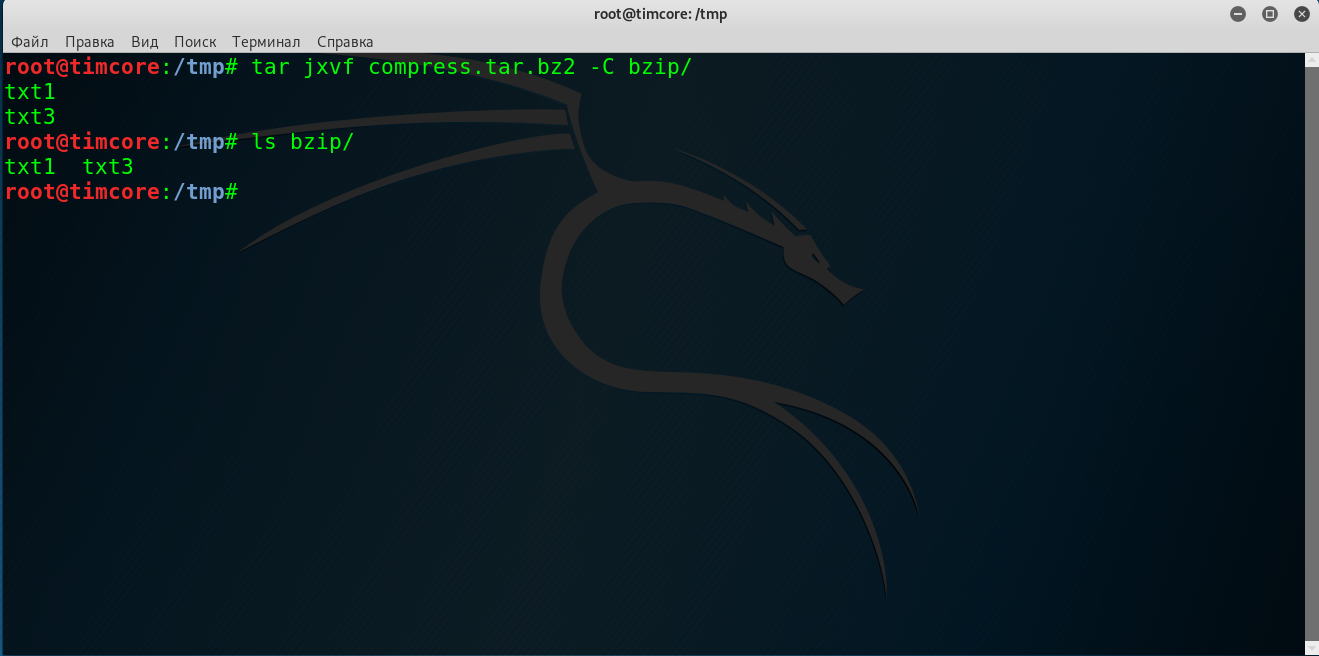Click txt3 in the ls output row

(x=108, y=167)
